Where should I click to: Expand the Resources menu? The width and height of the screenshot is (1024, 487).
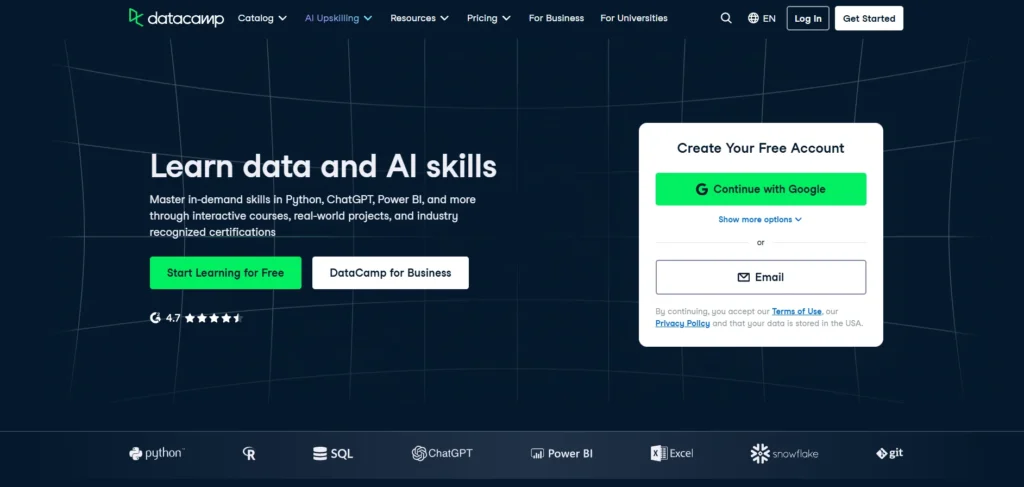coord(419,18)
